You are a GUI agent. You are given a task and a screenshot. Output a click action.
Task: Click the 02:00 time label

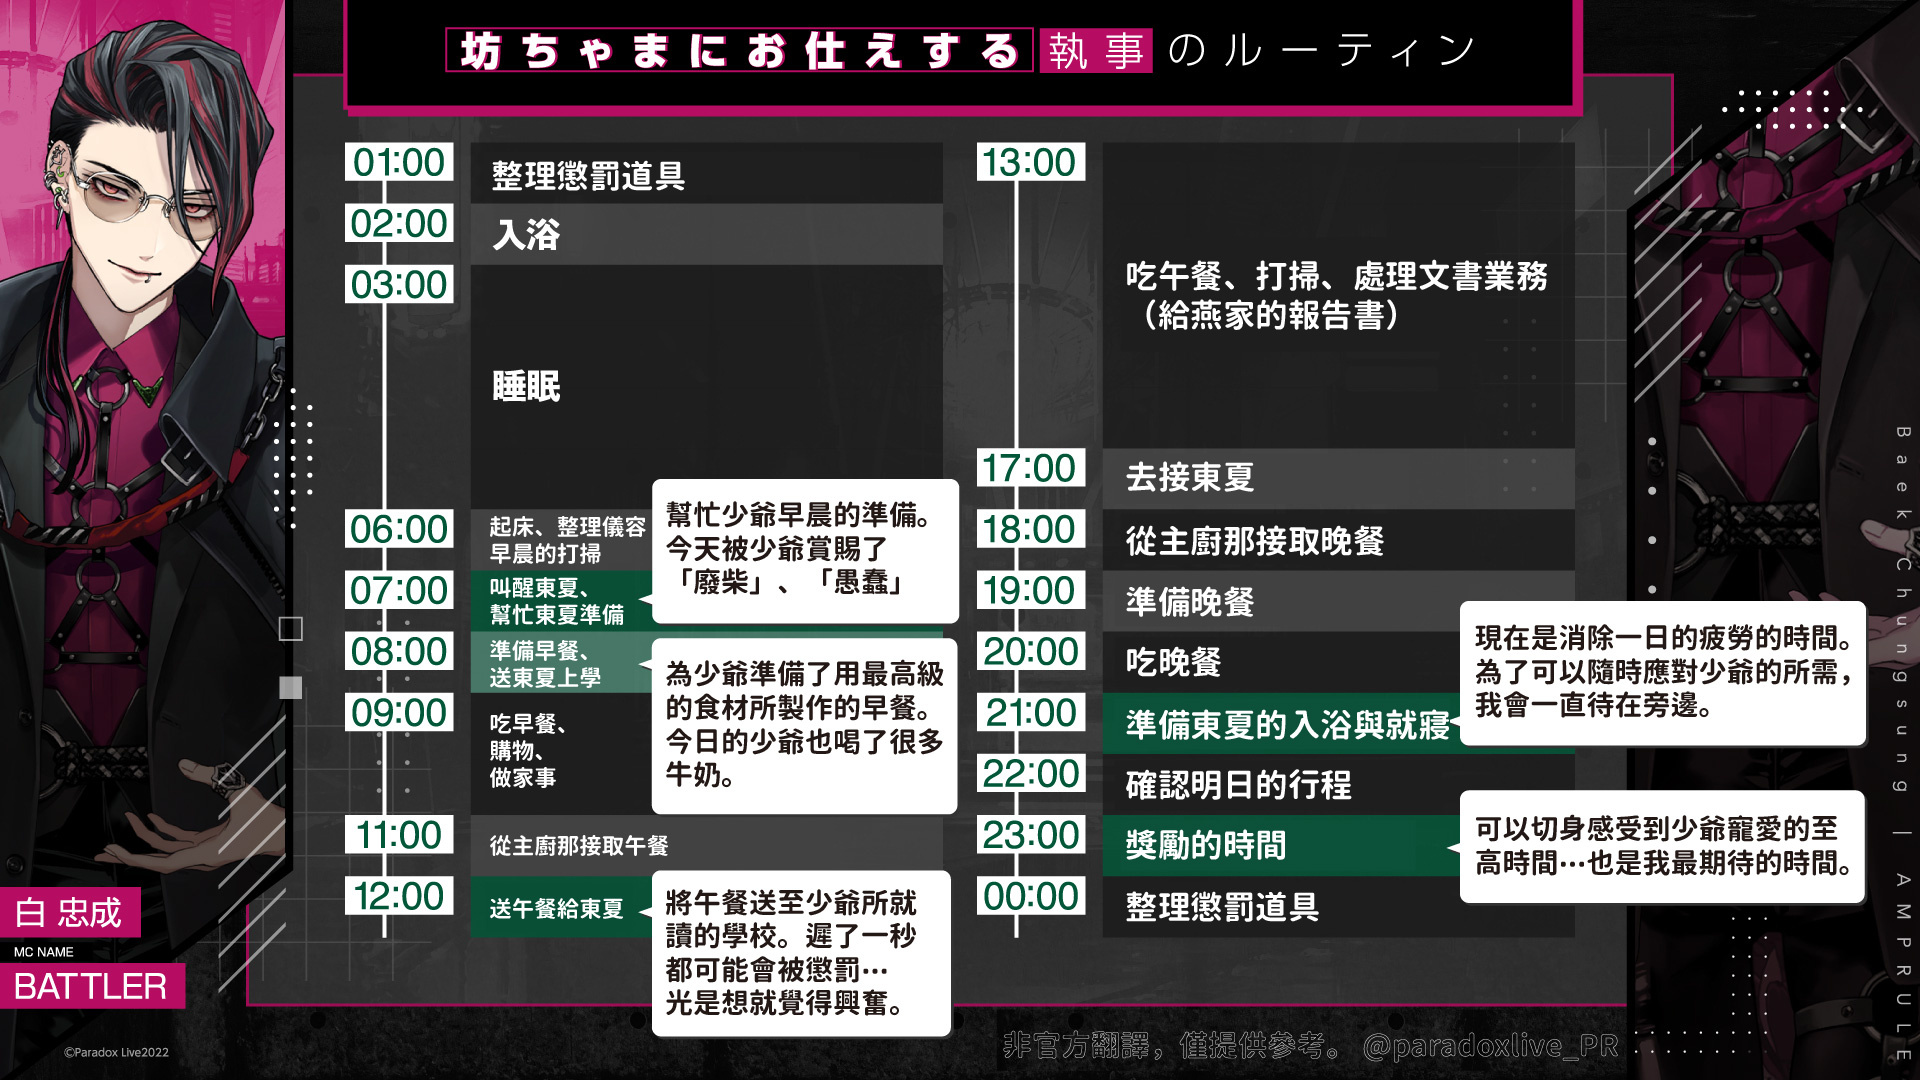(399, 223)
